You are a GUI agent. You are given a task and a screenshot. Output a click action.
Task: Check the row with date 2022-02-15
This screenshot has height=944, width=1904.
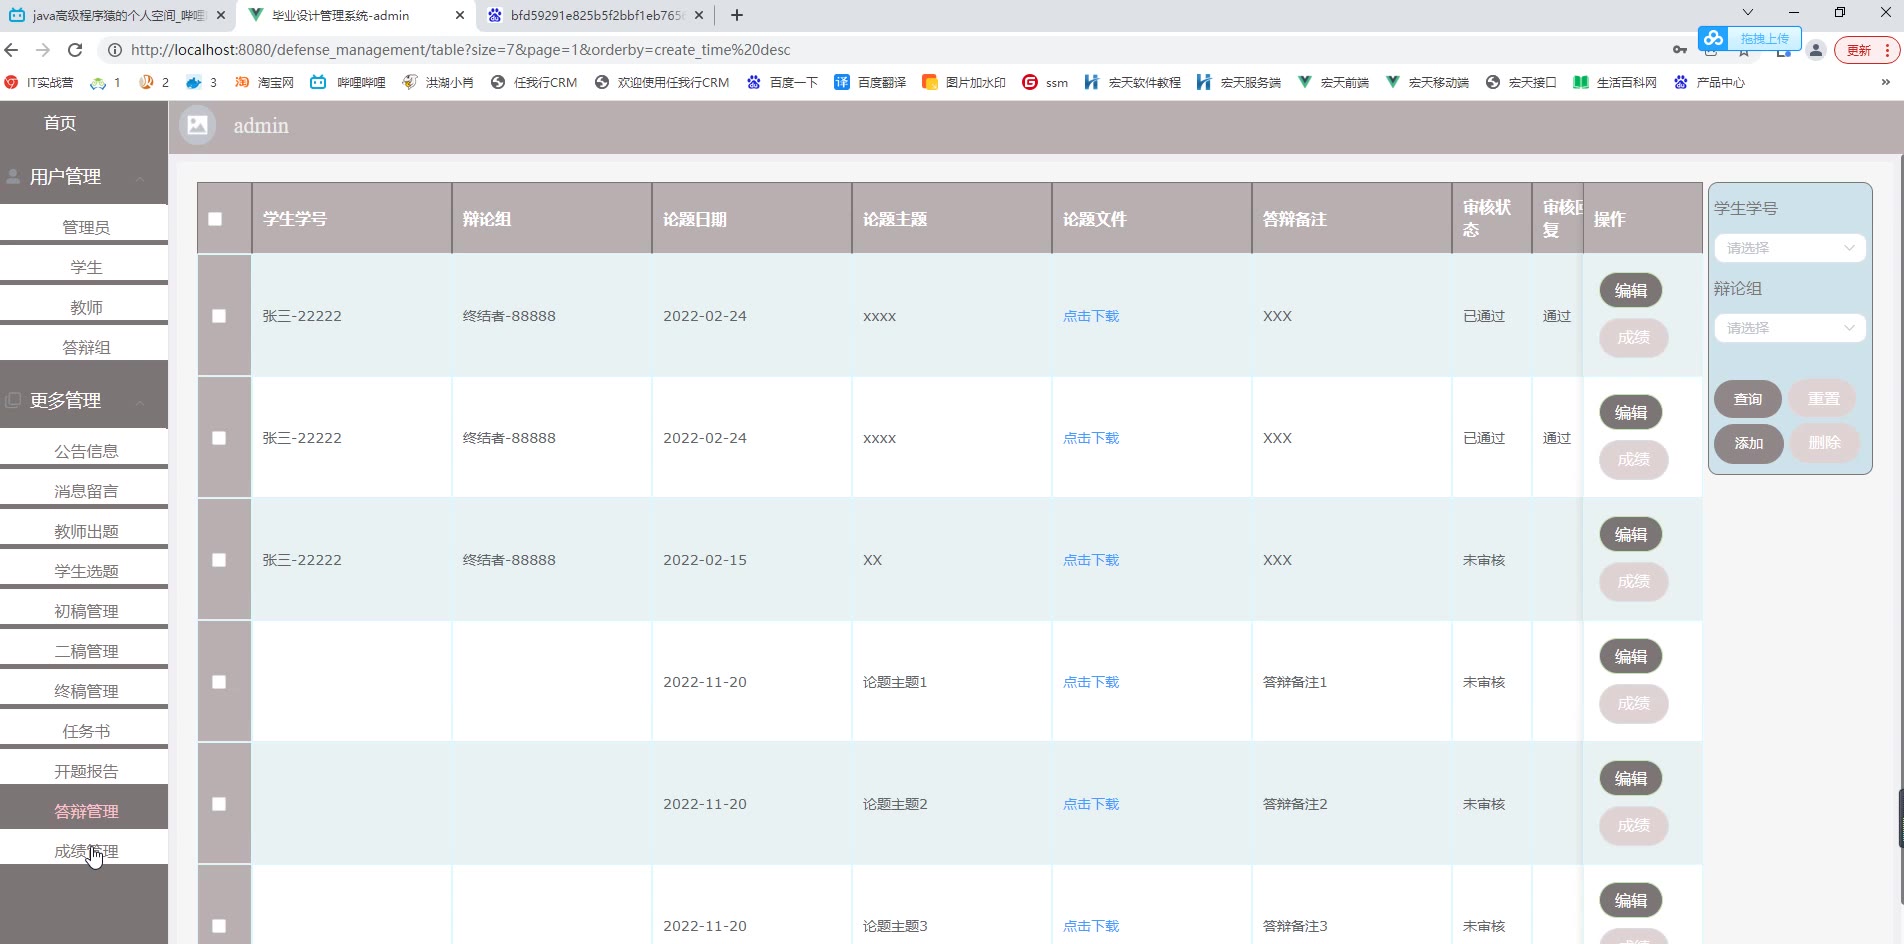point(219,560)
